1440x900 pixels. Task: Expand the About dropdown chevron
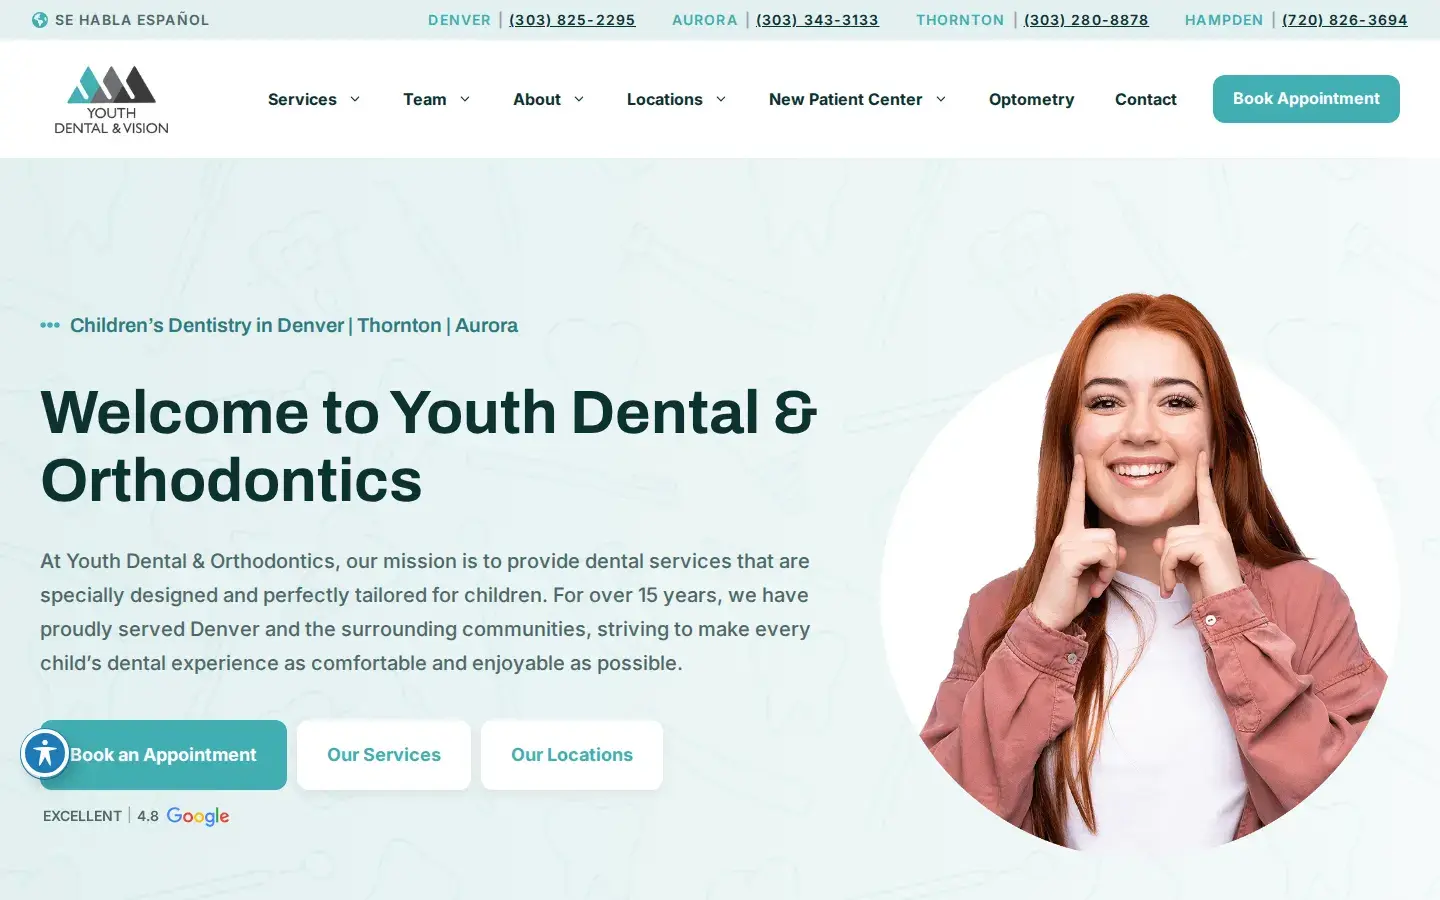click(579, 99)
